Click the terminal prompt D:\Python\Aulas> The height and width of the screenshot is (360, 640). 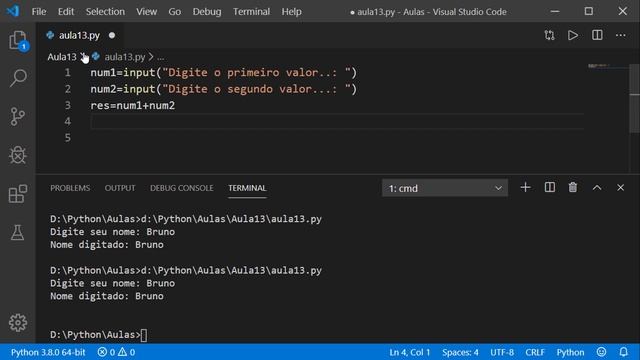click(x=95, y=335)
